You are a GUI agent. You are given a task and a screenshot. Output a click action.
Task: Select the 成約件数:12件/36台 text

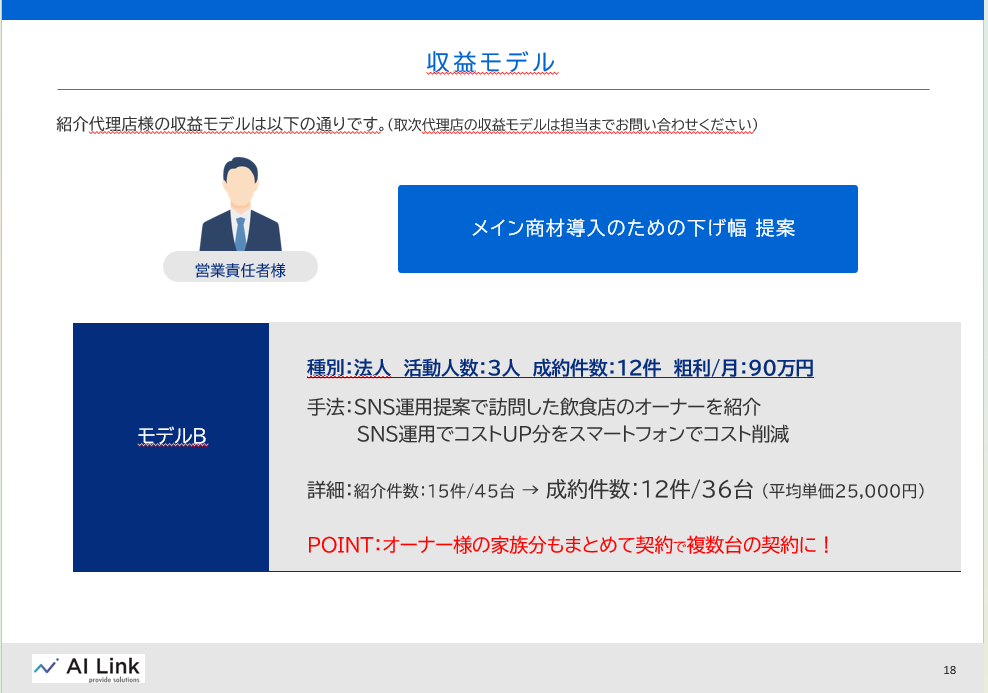click(648, 489)
